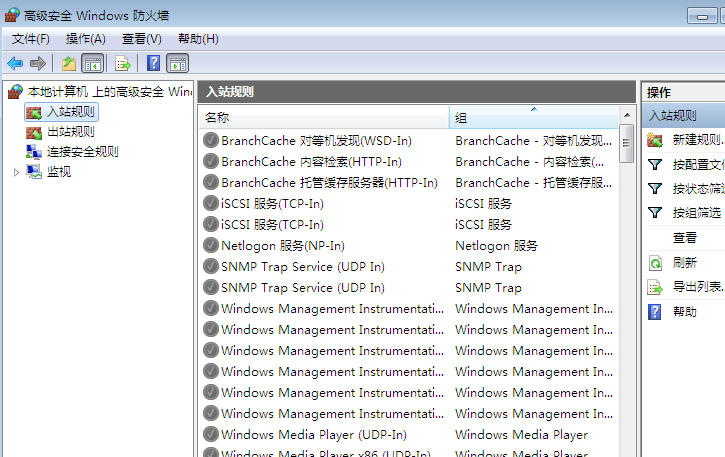This screenshot has width=725, height=457.
Task: Toggle the show/hide console tree icon
Action: pyautogui.click(x=92, y=63)
